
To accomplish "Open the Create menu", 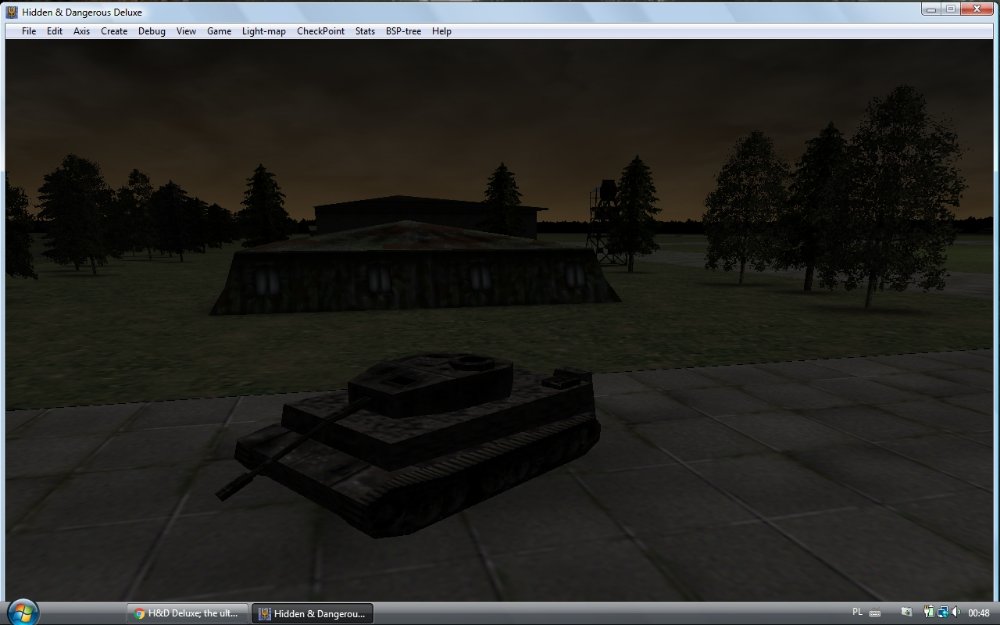I will 114,31.
